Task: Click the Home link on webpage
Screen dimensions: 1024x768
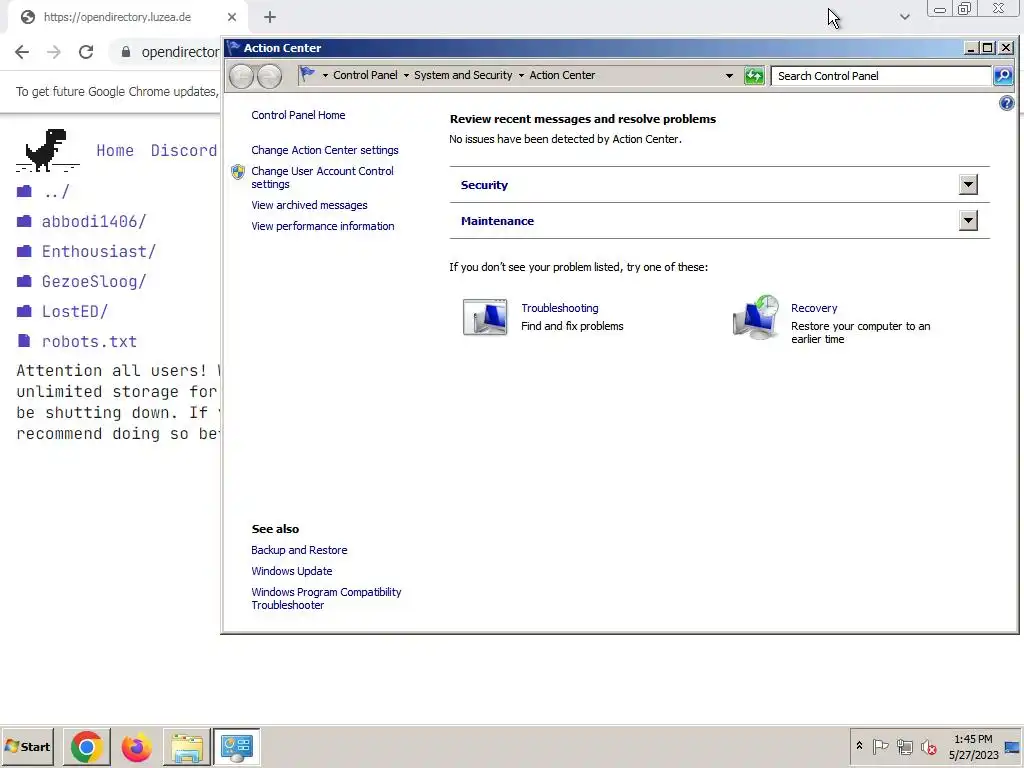Action: 115,151
